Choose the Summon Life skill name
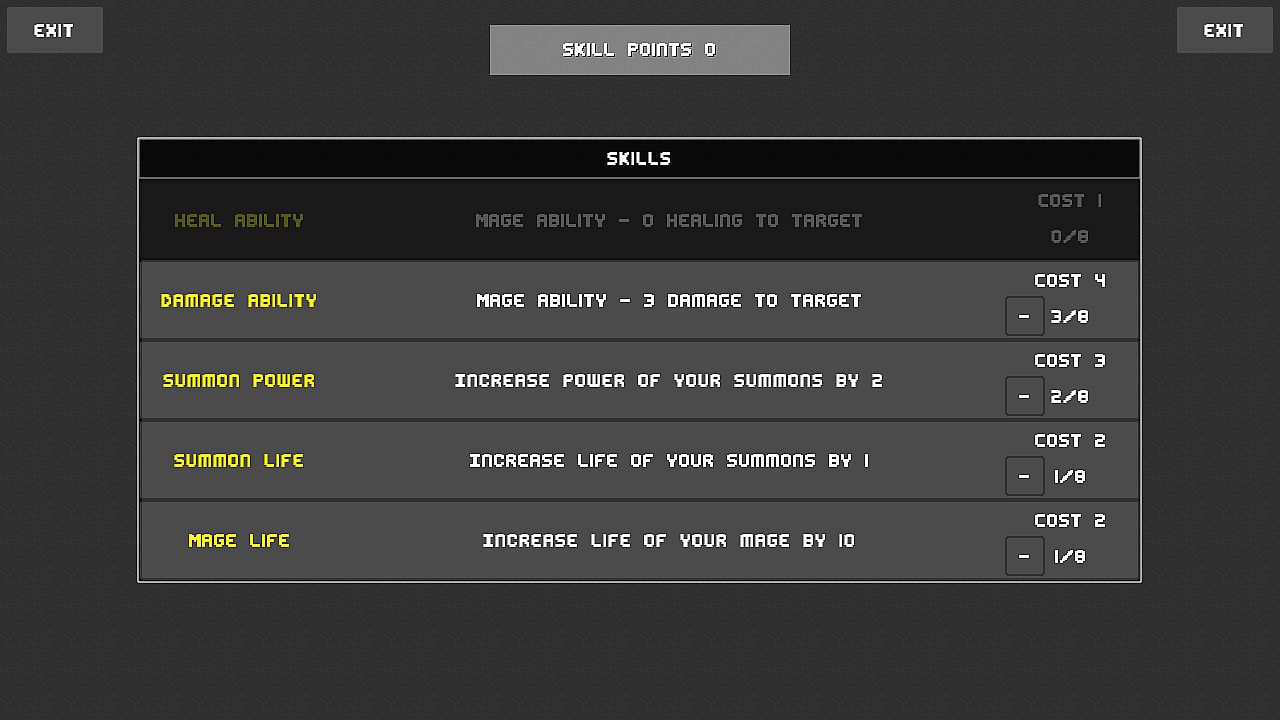The width and height of the screenshot is (1280, 720). point(239,460)
